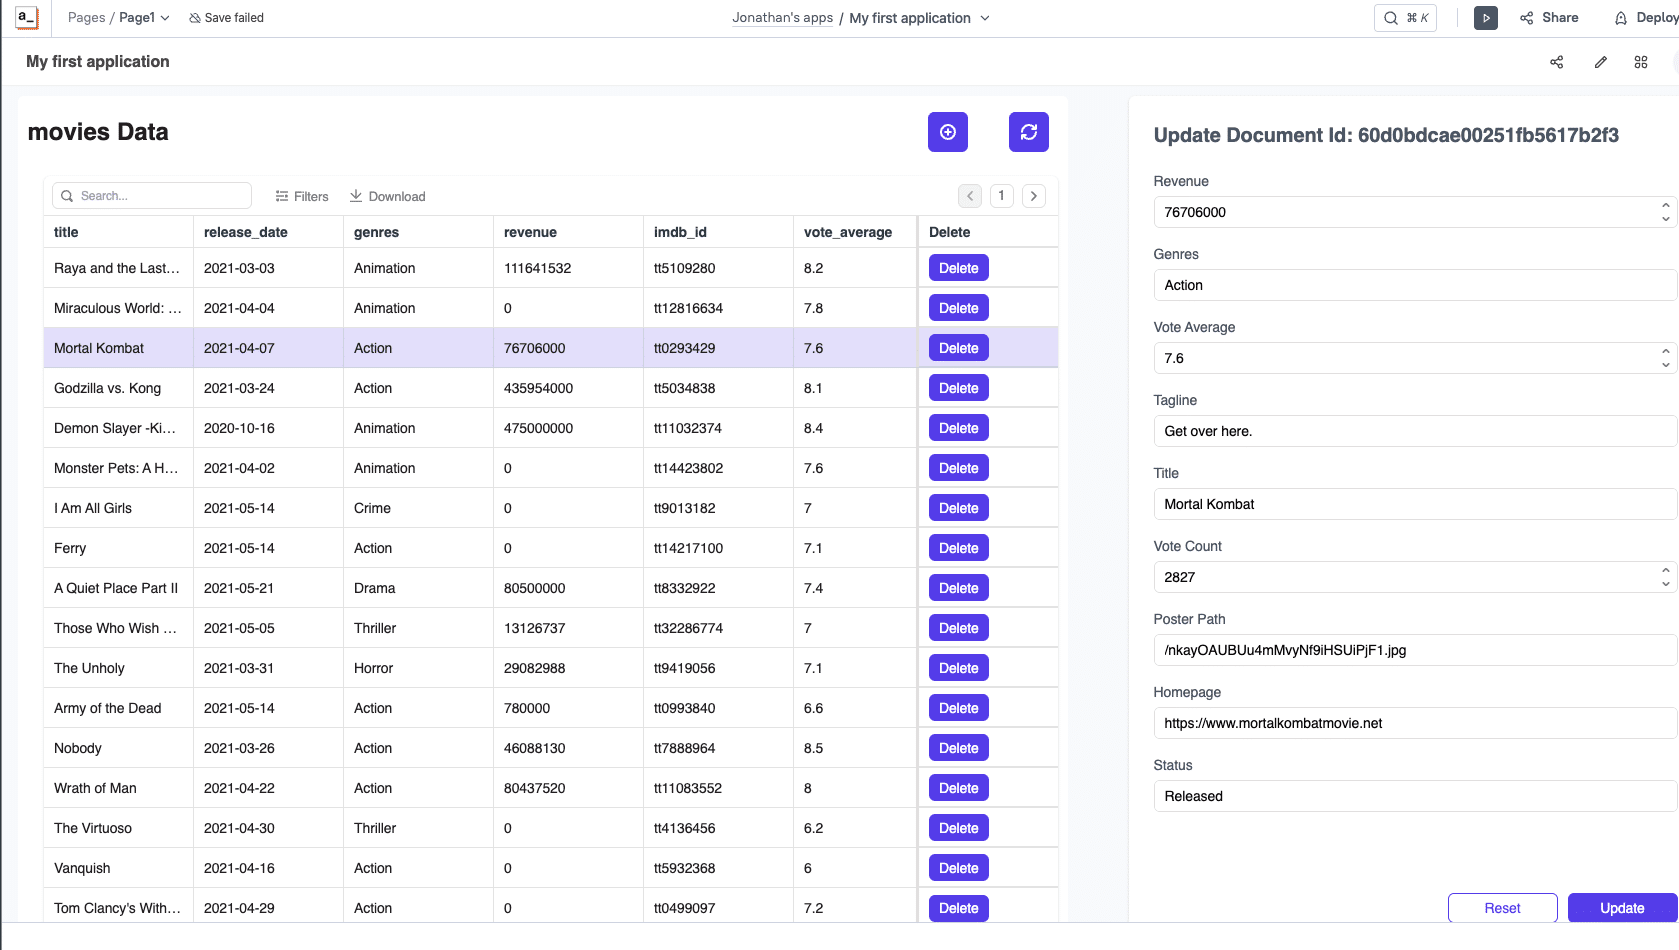Viewport: 1679px width, 950px height.
Task: Click the share icon beside pencil
Action: (x=1556, y=62)
